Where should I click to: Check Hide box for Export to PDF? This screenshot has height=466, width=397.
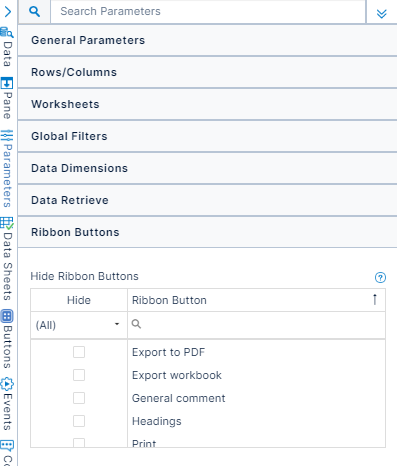tap(79, 352)
